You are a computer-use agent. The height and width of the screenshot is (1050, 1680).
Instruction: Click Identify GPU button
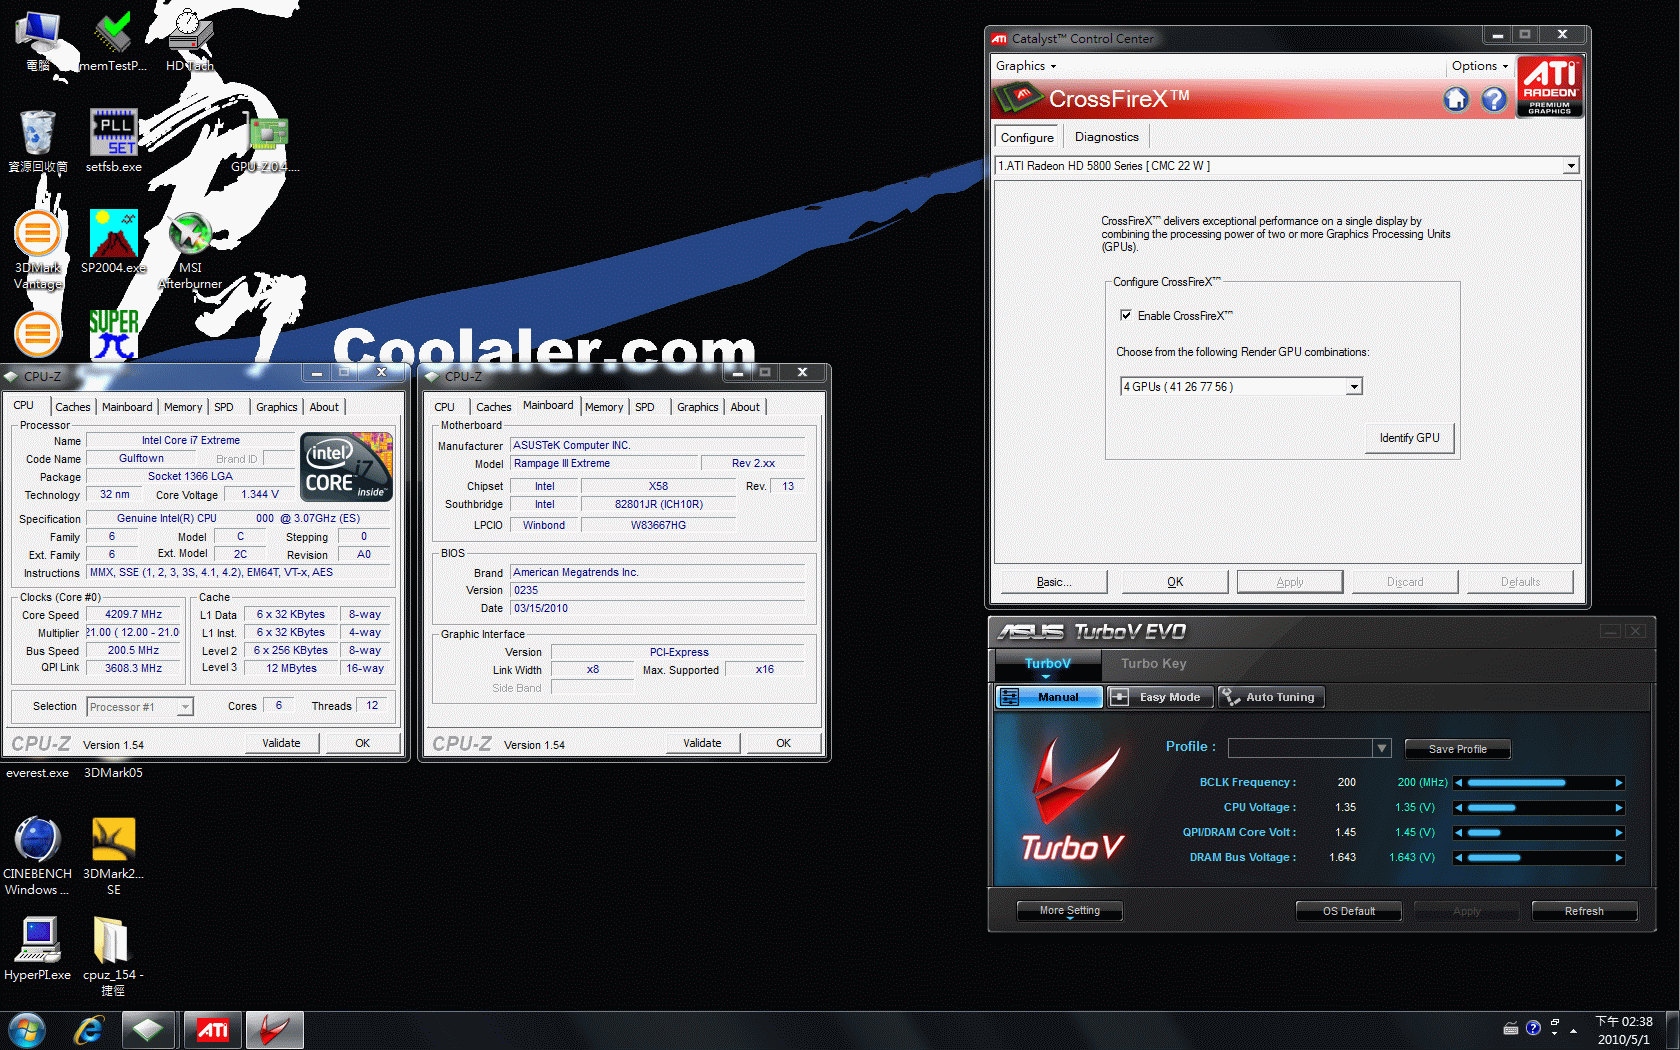(1409, 438)
